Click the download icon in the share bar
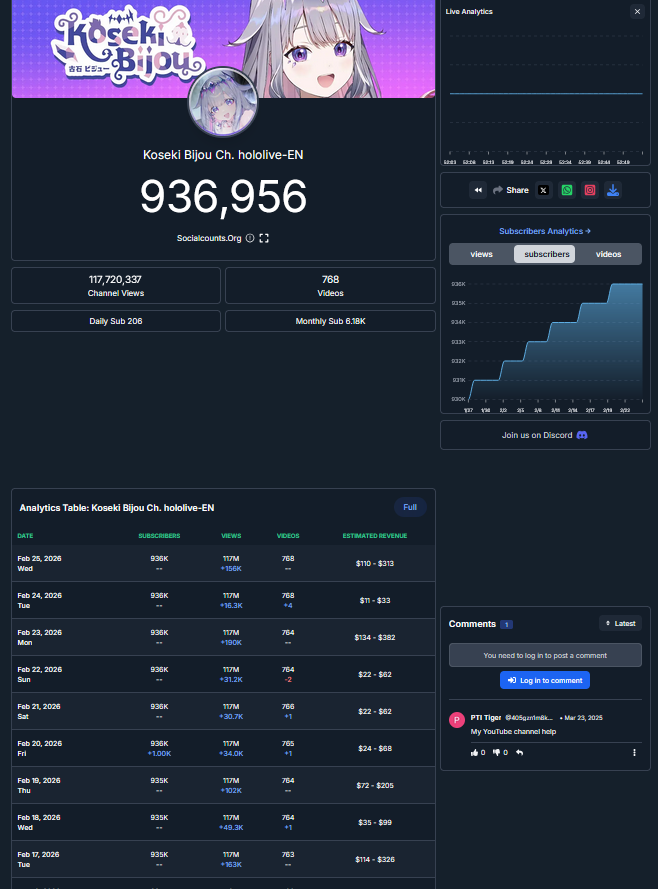Viewport: 658px width, 889px height. tap(613, 190)
